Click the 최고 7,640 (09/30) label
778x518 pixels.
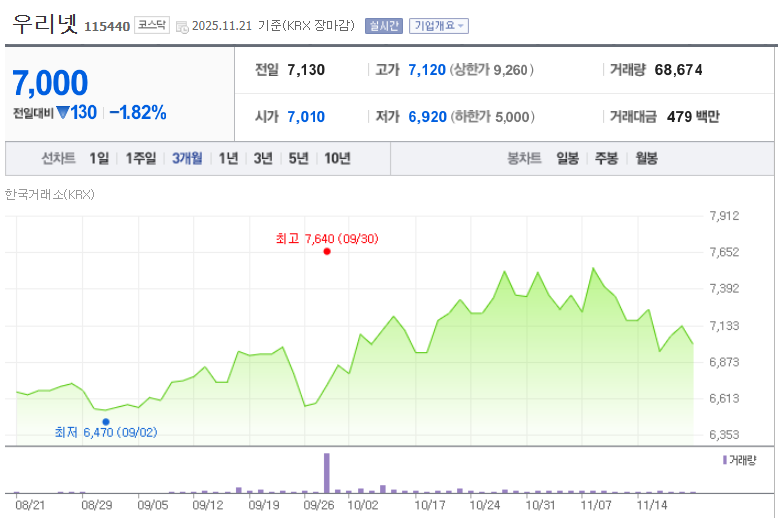327,239
